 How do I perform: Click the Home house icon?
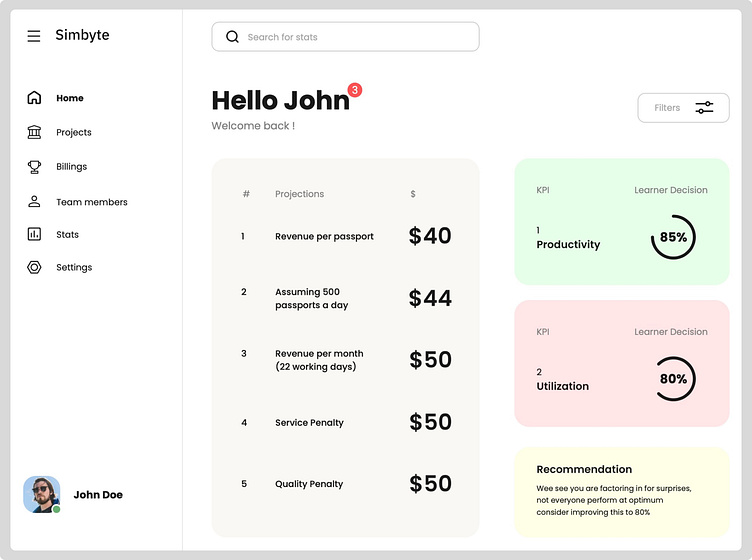pyautogui.click(x=34, y=97)
